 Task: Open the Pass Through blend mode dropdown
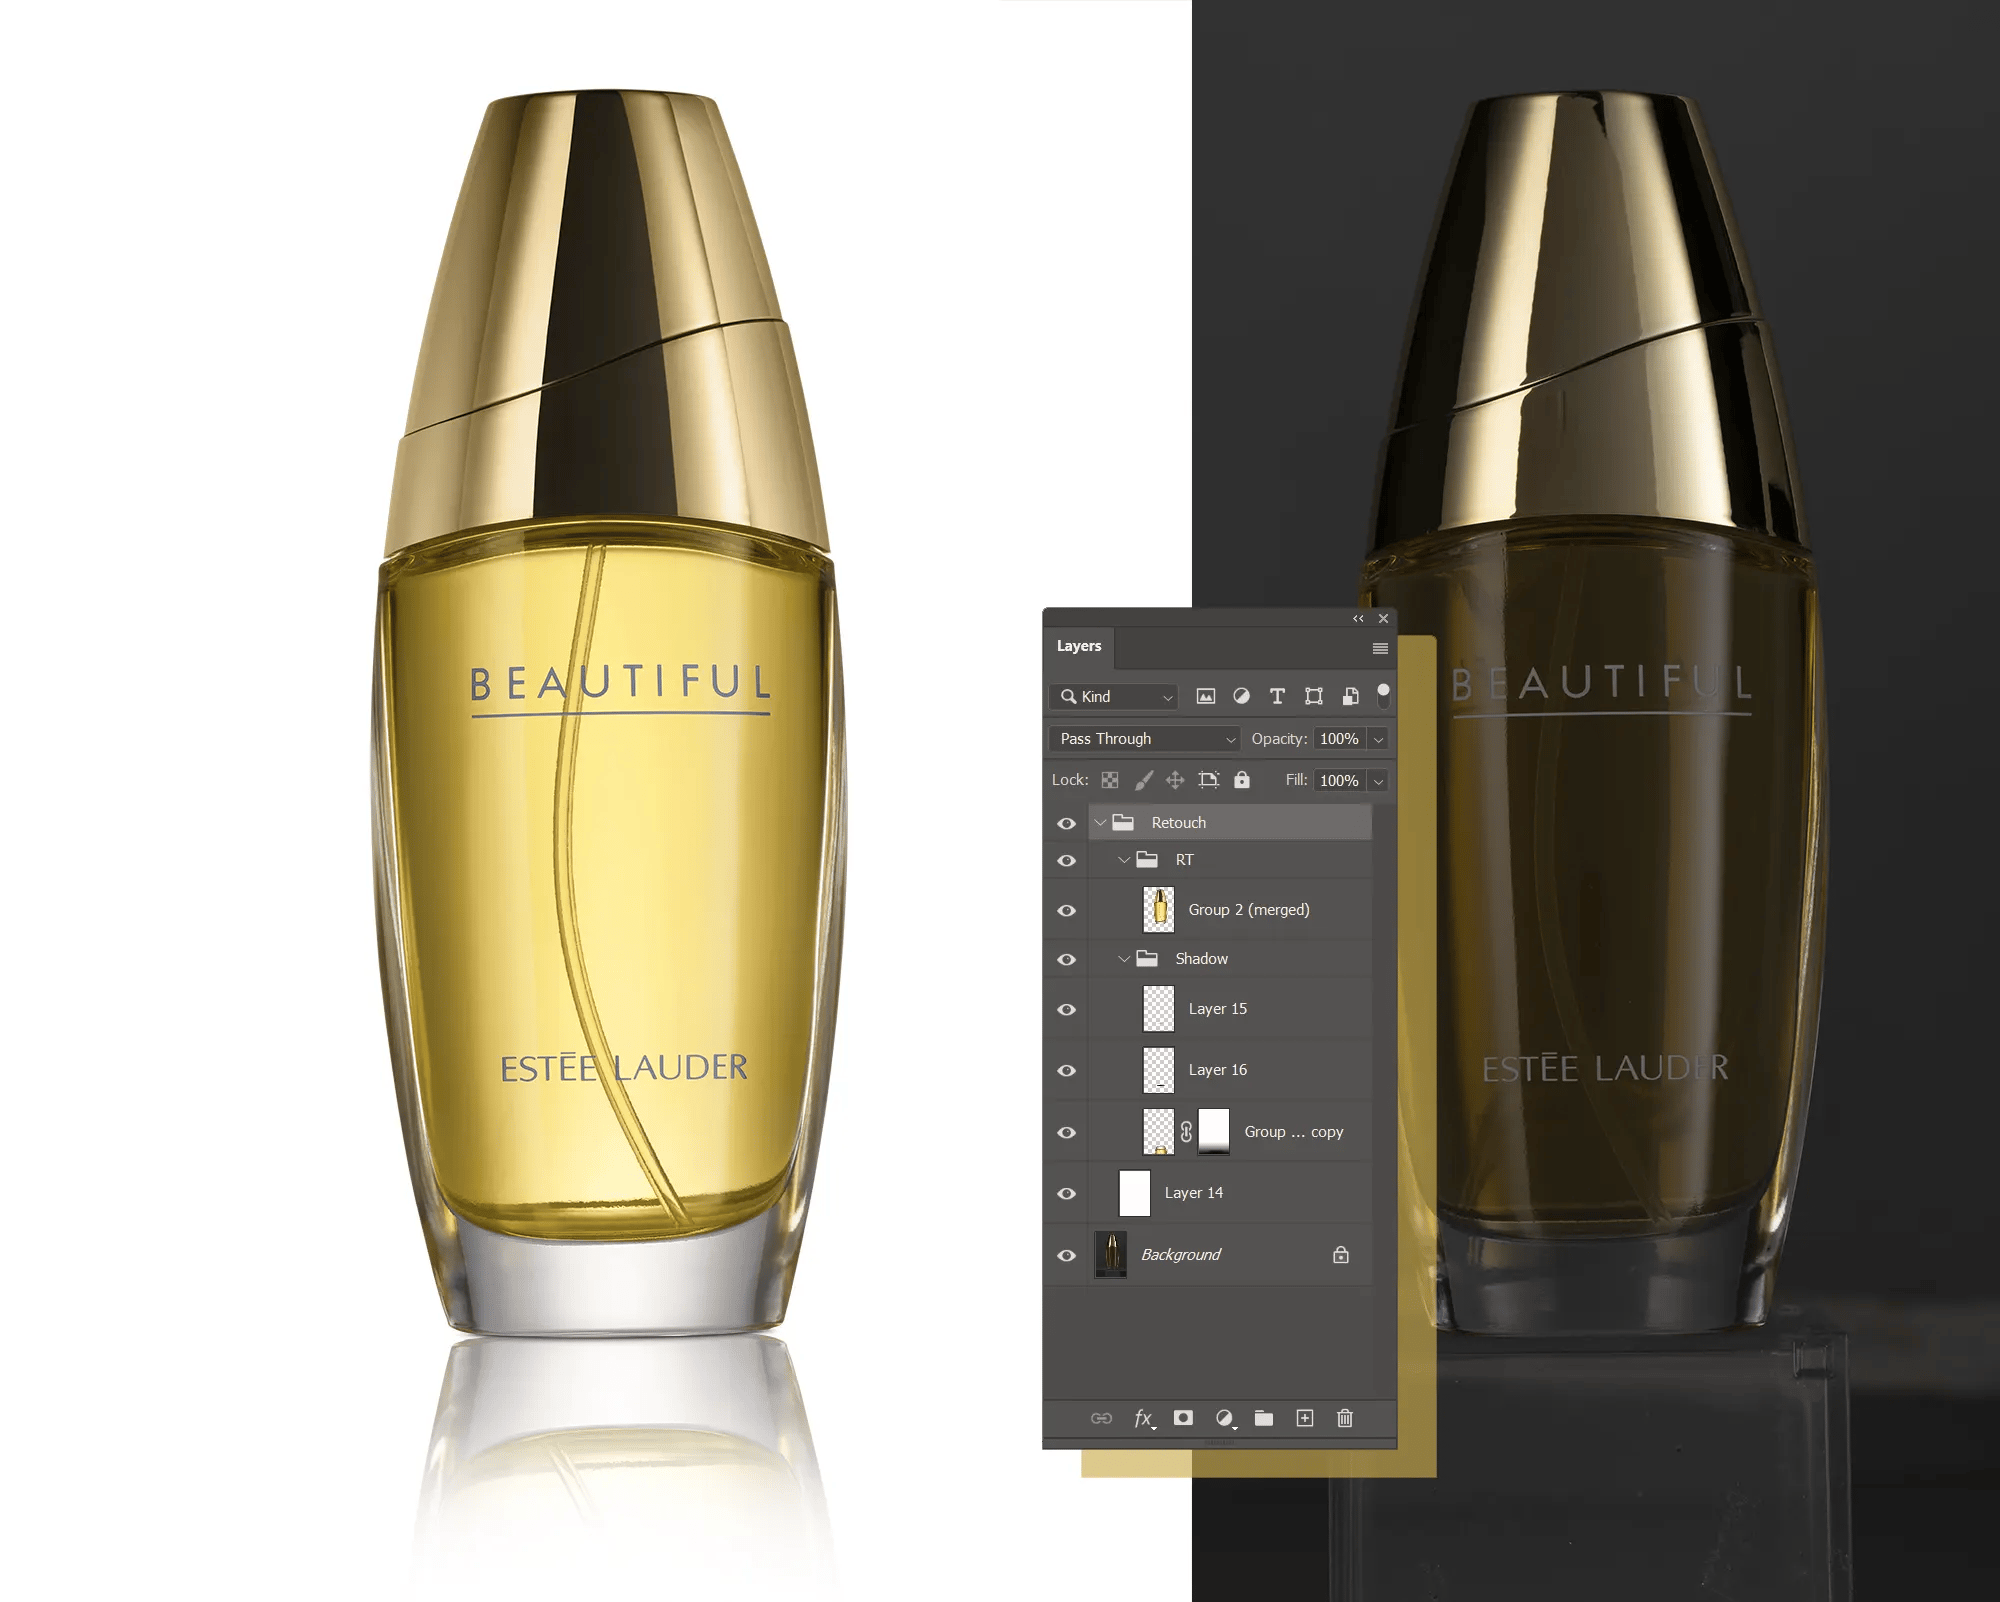[x=1145, y=738]
